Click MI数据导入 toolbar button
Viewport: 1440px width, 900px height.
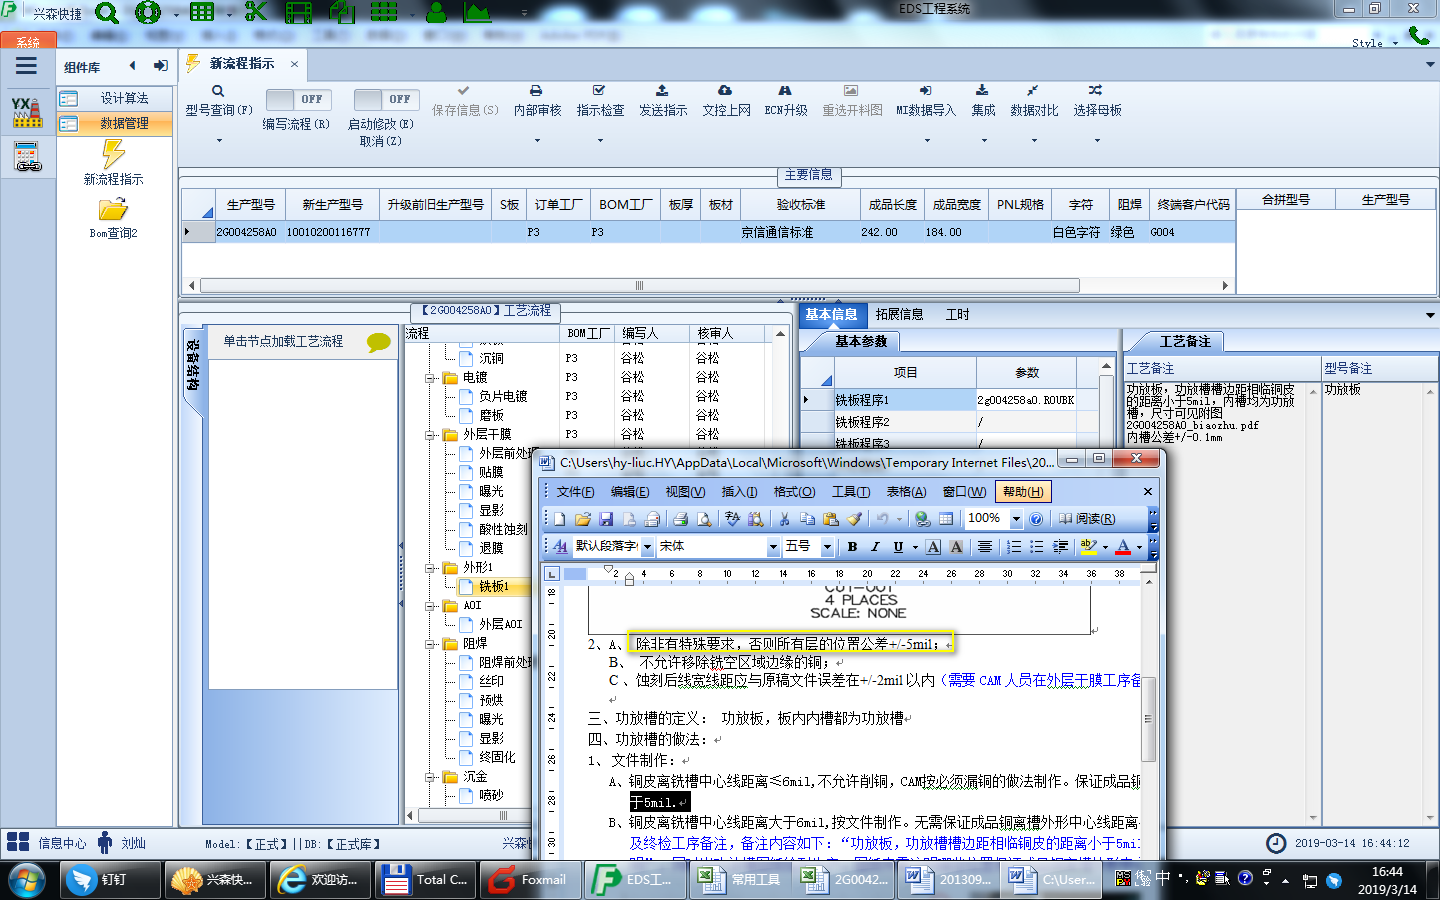(926, 101)
